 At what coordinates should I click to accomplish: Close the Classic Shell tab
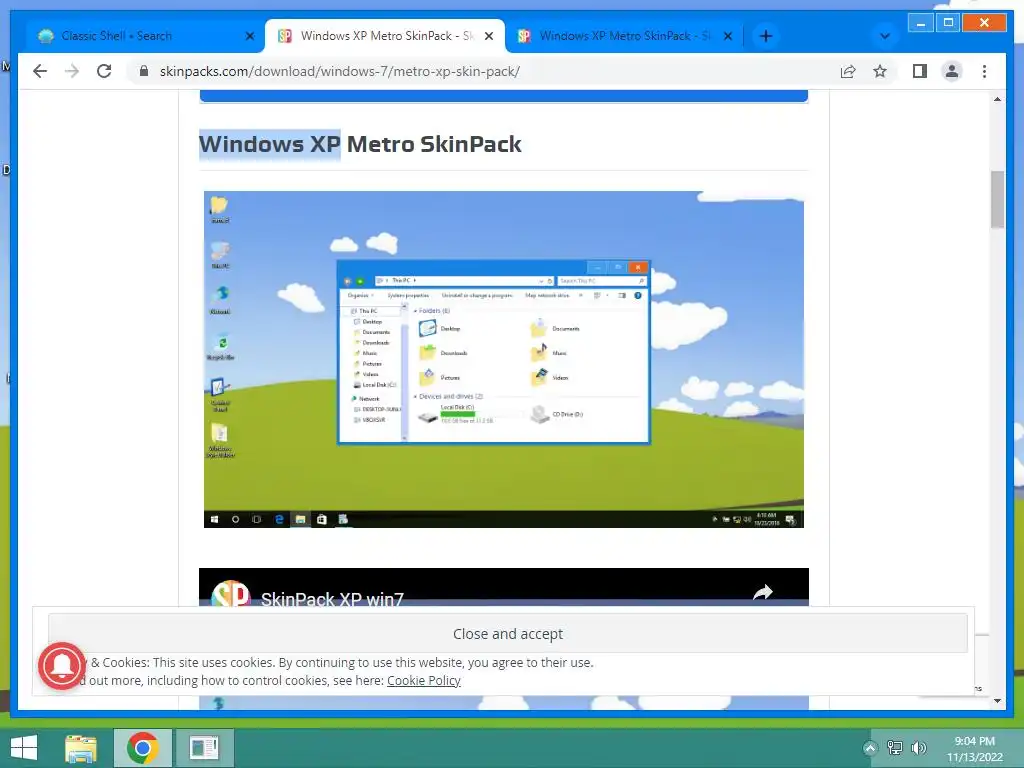249,36
